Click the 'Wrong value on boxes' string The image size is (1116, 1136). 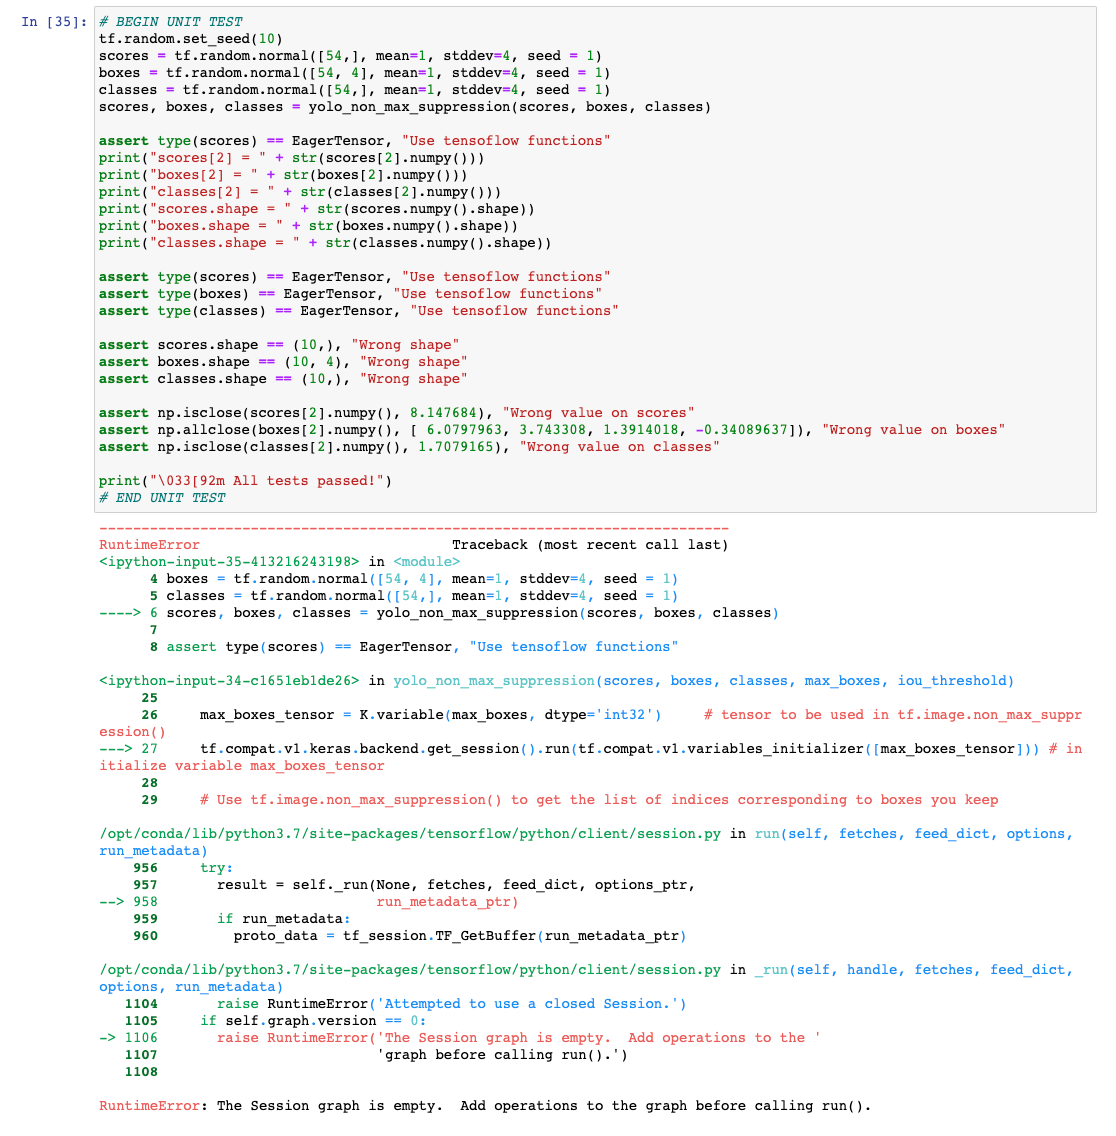click(x=913, y=430)
